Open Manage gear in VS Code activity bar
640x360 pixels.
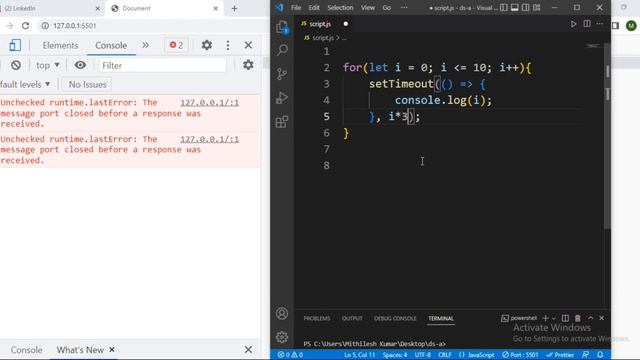[282, 337]
